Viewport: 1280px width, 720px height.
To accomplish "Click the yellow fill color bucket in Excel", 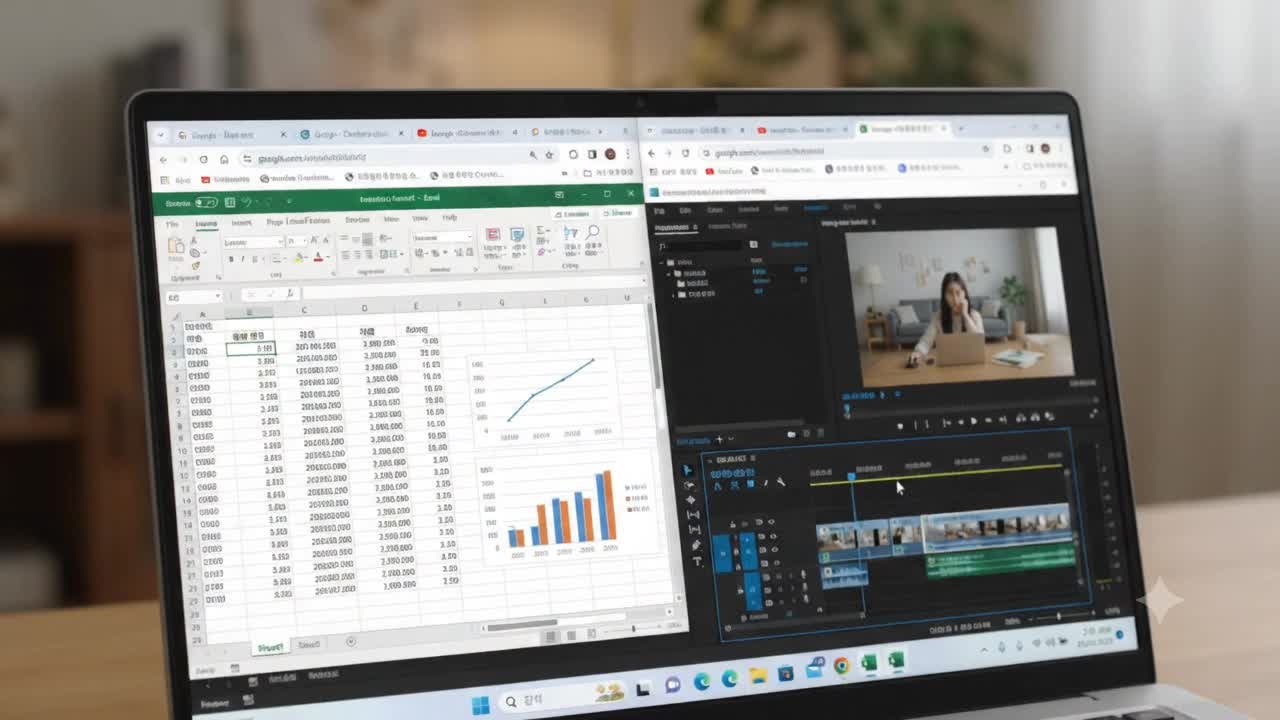I will point(299,258).
